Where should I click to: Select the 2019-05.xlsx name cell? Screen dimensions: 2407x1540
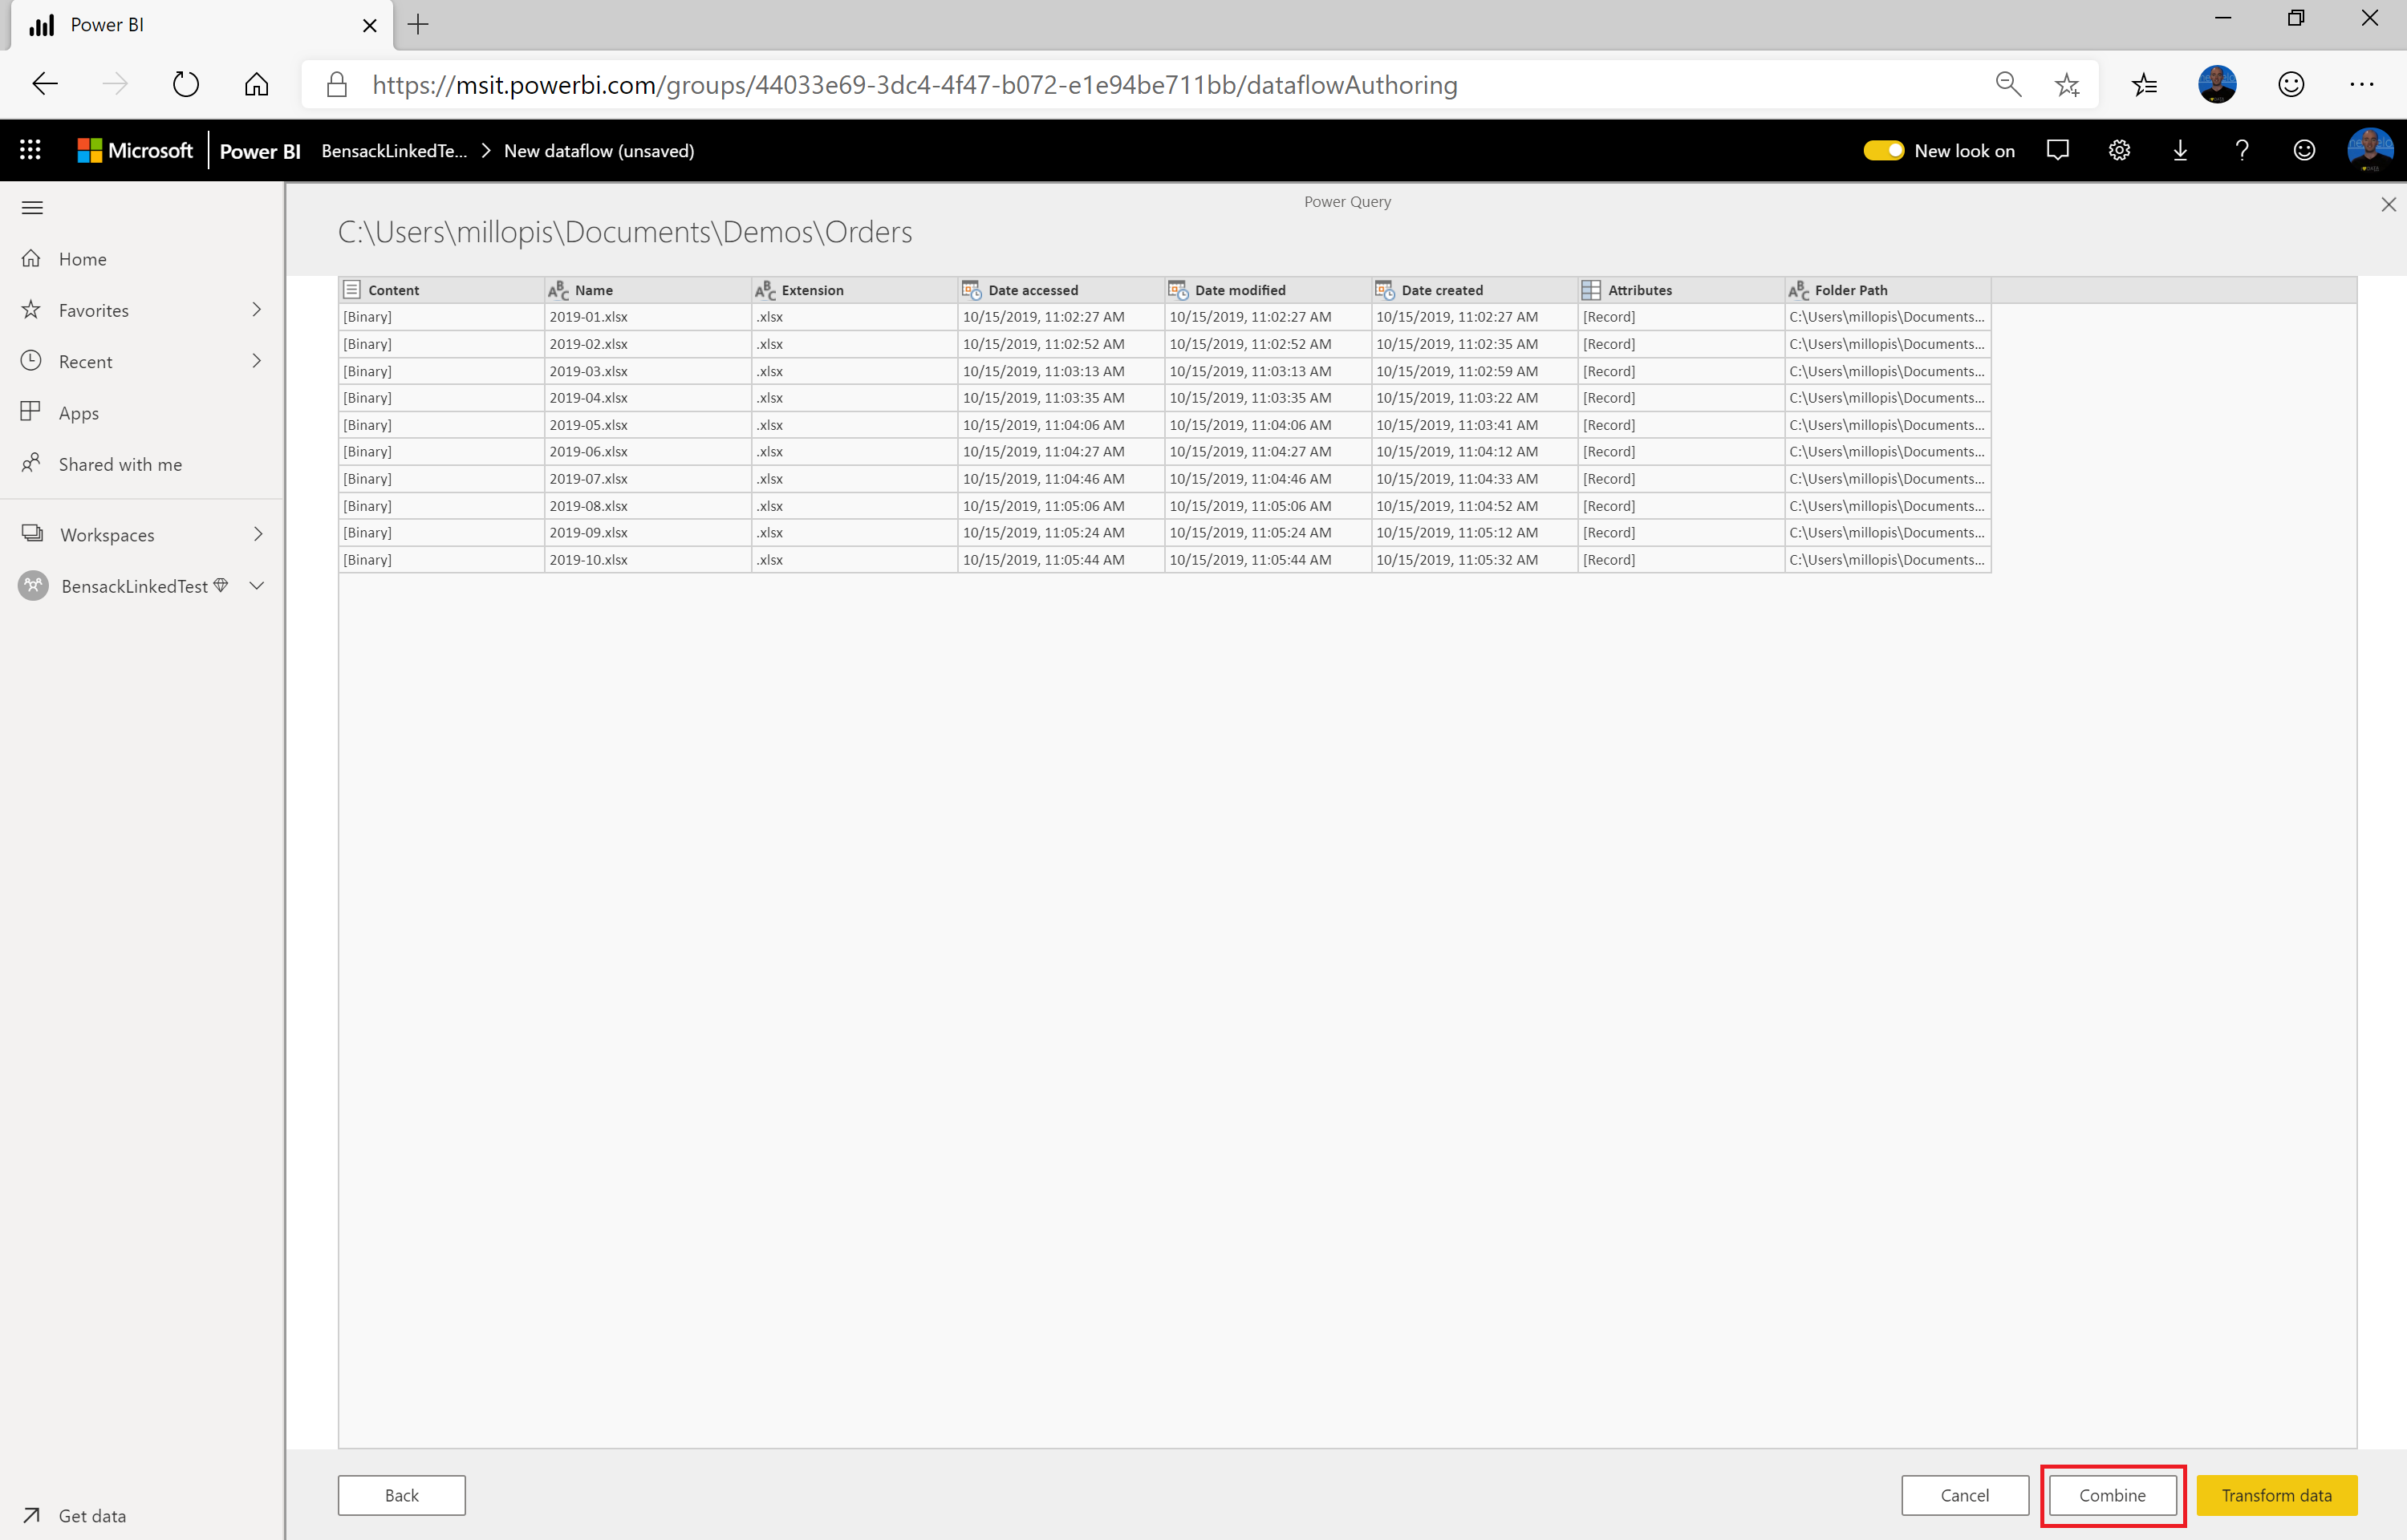648,425
